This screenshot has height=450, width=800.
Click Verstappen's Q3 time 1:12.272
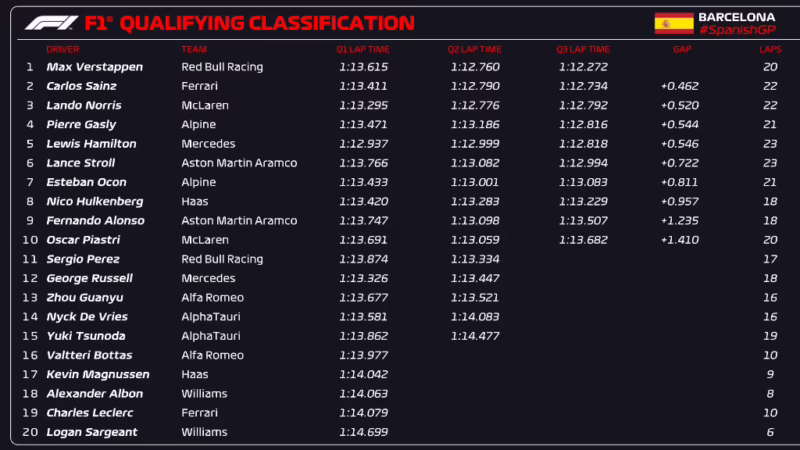pos(583,67)
